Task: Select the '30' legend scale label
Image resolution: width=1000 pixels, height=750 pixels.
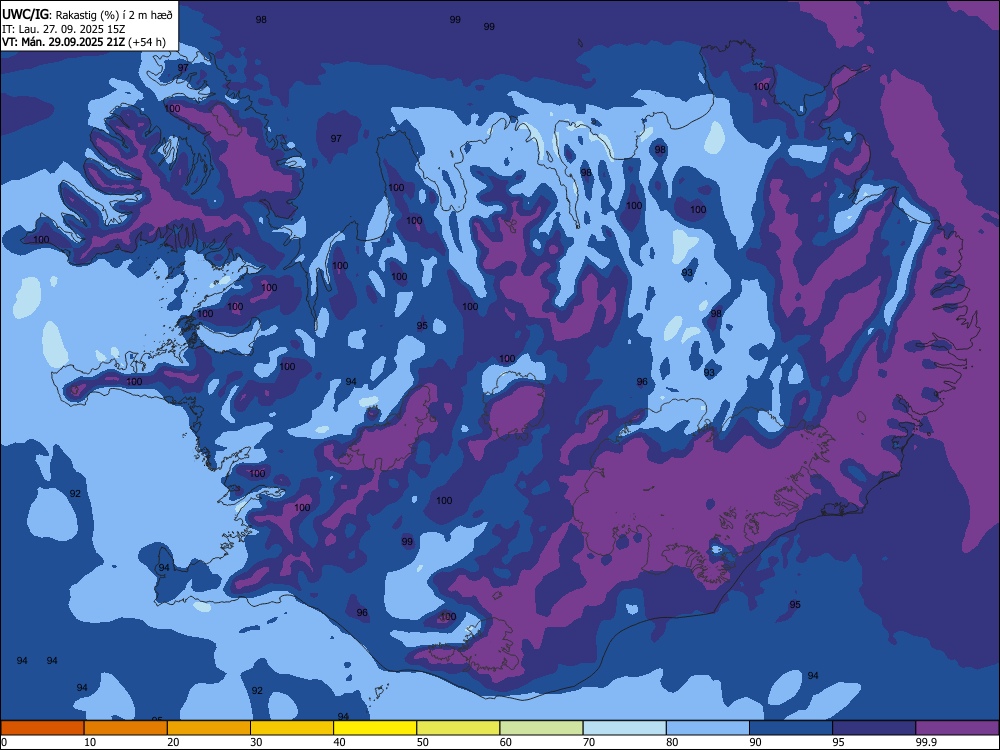Action: [x=256, y=742]
